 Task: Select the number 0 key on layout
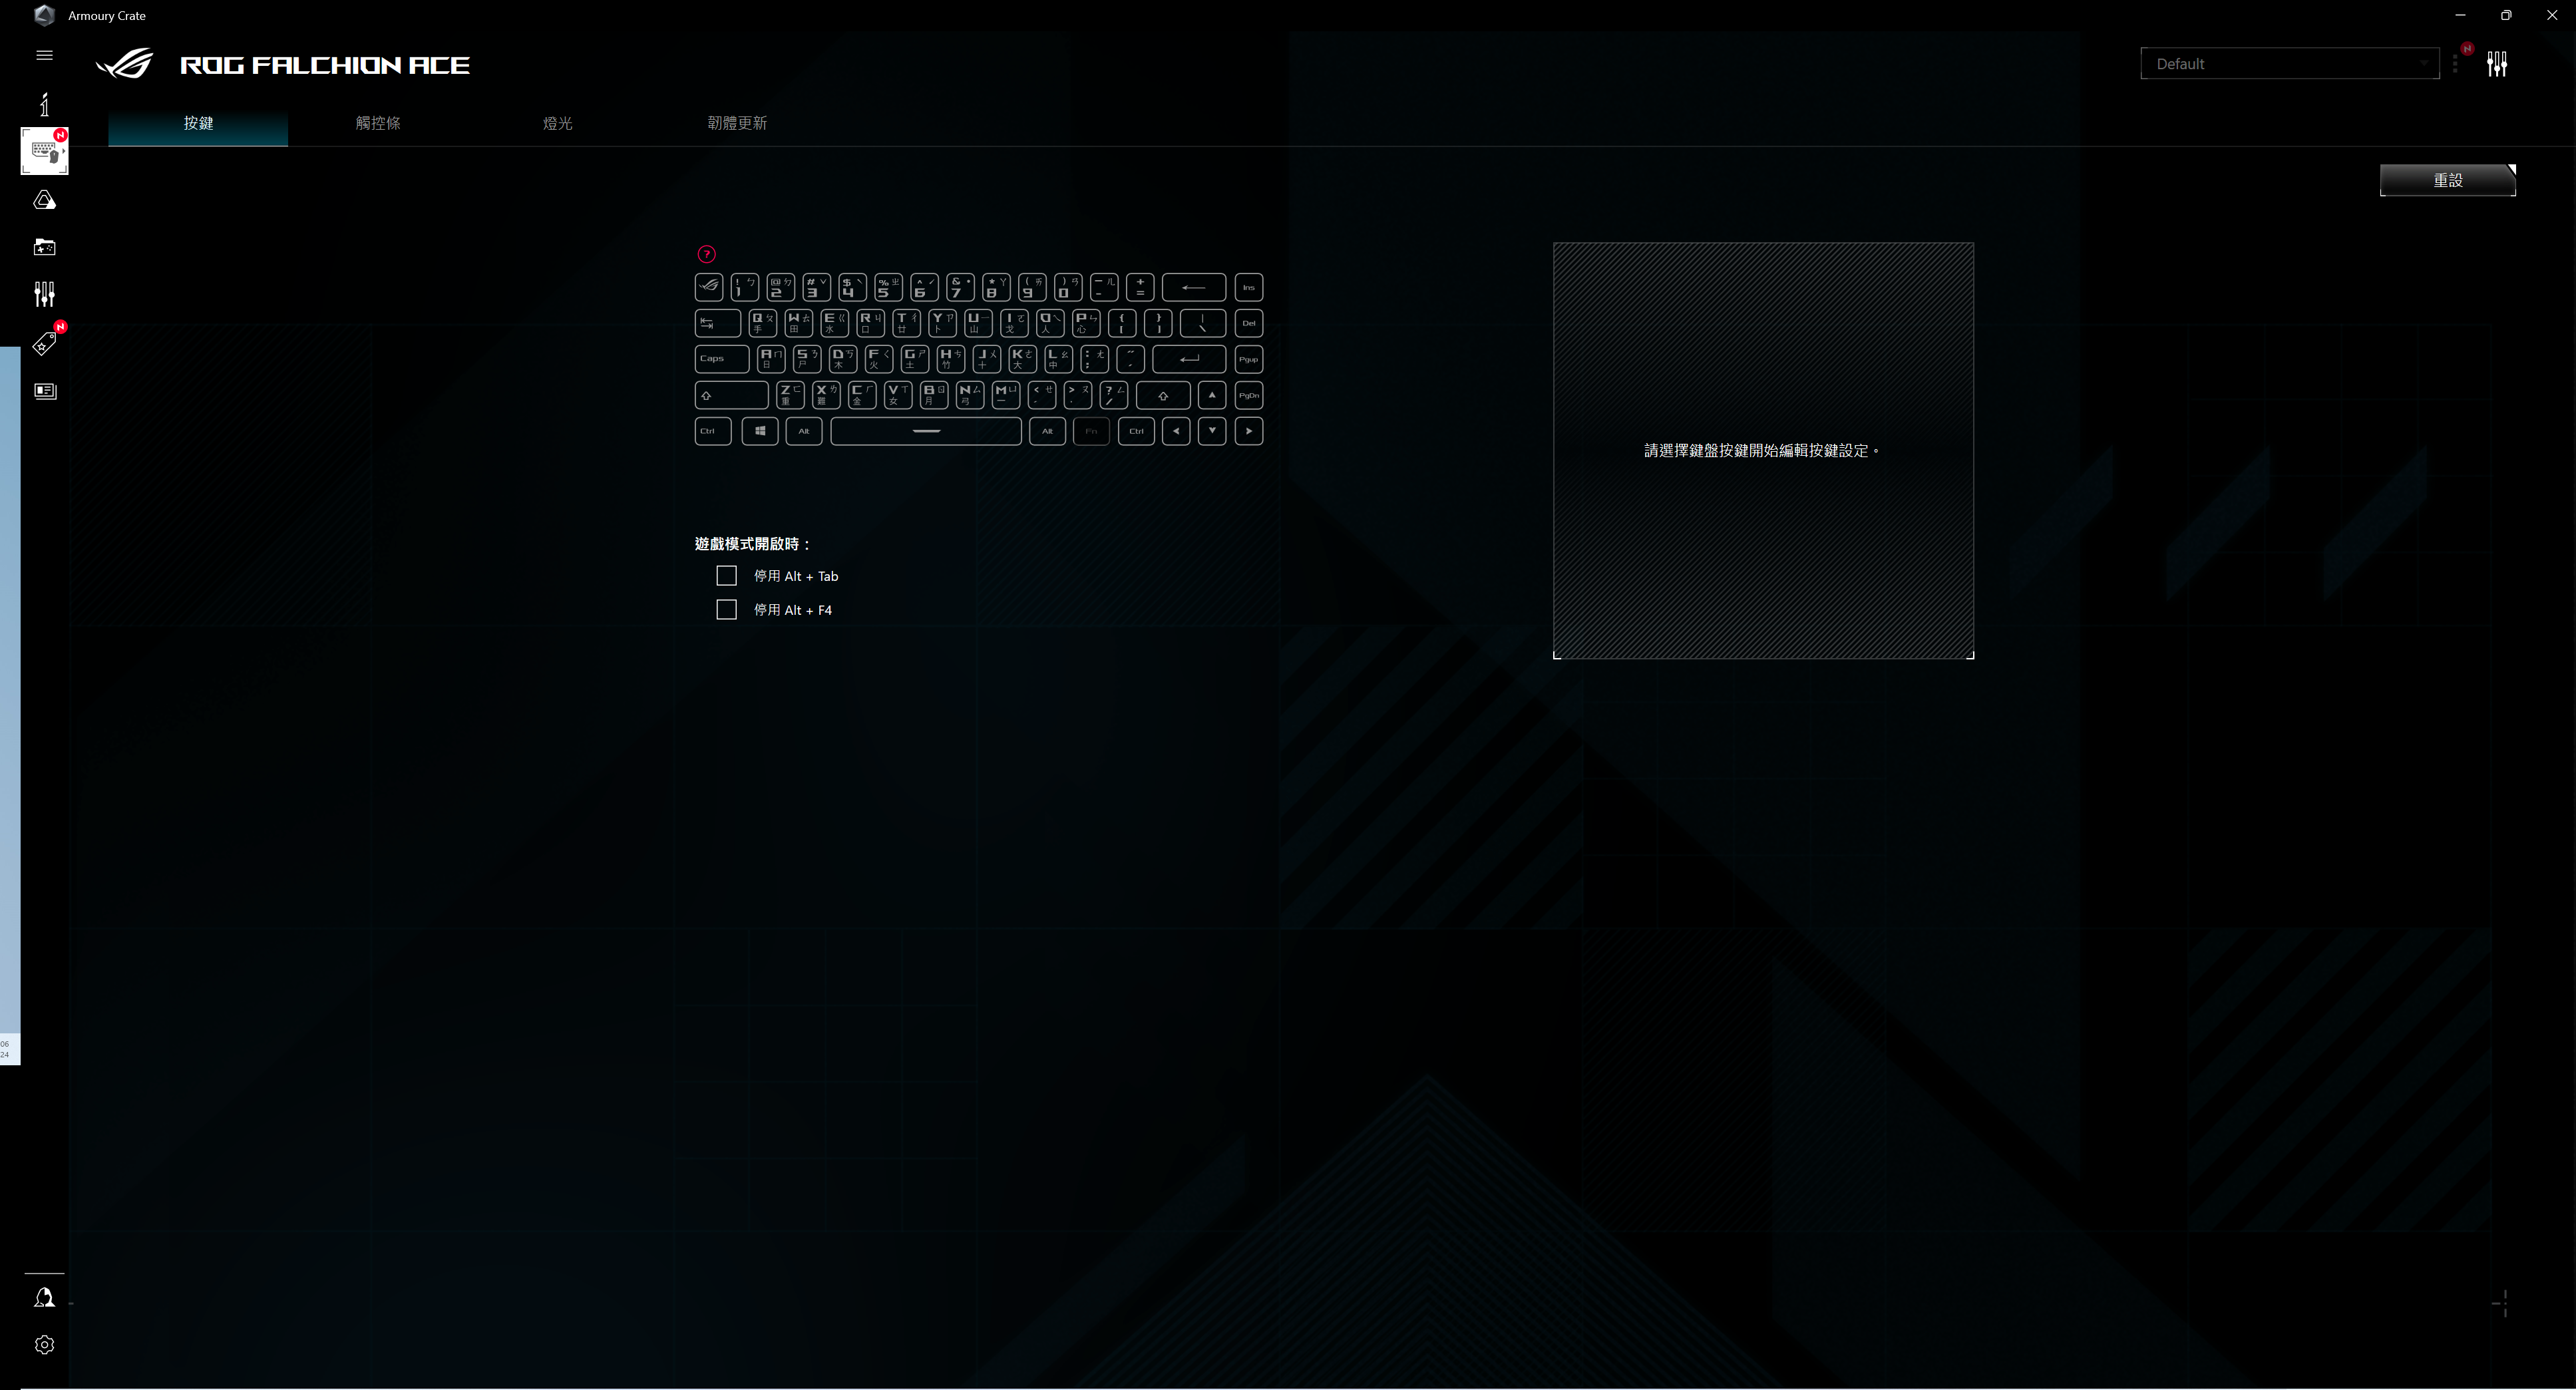[x=1068, y=287]
